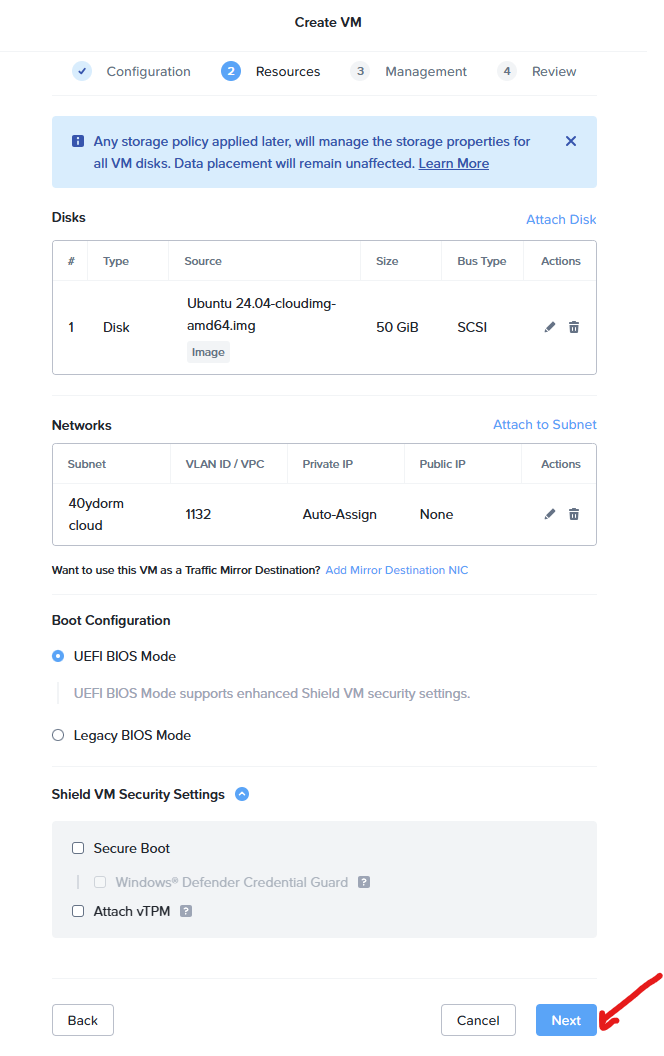664x1056 pixels.
Task: Edit the 40ydorm cloud subnet
Action: click(550, 514)
